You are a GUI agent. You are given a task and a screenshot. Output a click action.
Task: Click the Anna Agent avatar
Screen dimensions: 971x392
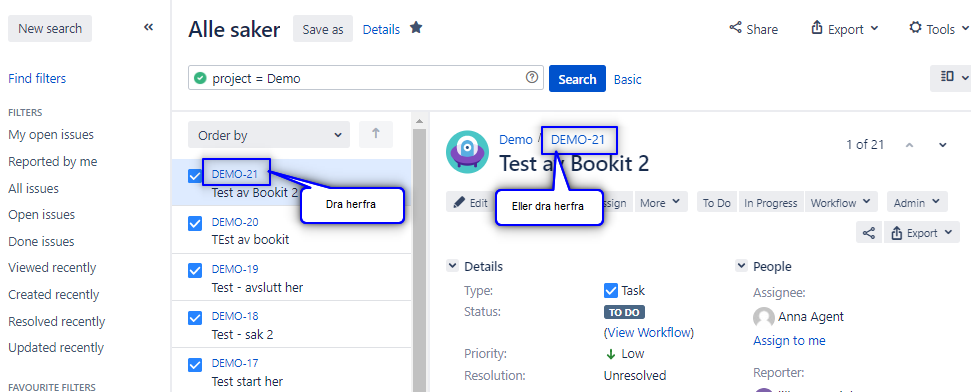coord(764,317)
